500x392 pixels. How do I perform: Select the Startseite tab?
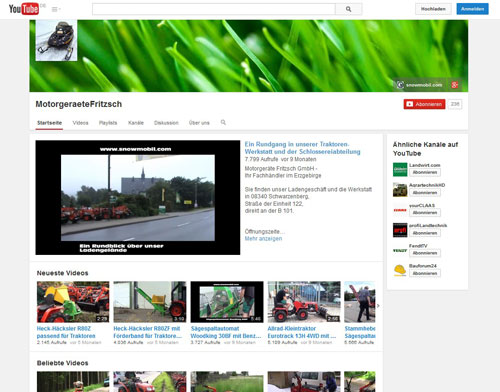click(x=49, y=123)
